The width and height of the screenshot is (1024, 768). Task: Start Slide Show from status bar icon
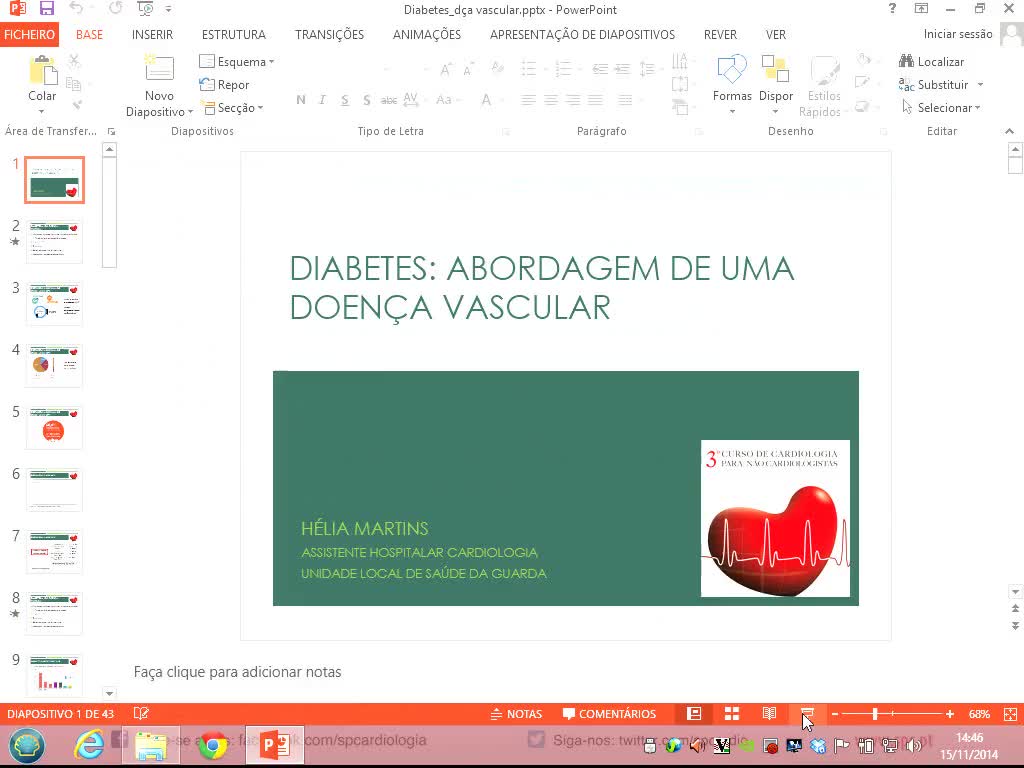[807, 714]
